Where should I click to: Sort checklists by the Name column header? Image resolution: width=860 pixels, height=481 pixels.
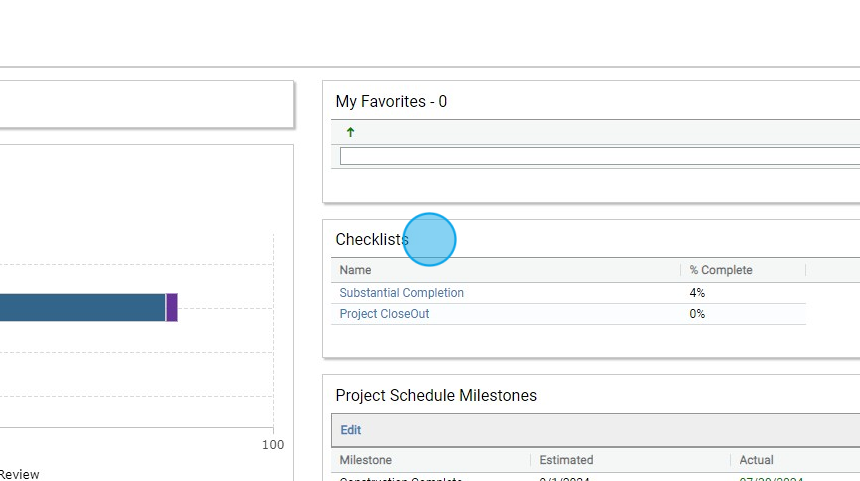point(355,270)
